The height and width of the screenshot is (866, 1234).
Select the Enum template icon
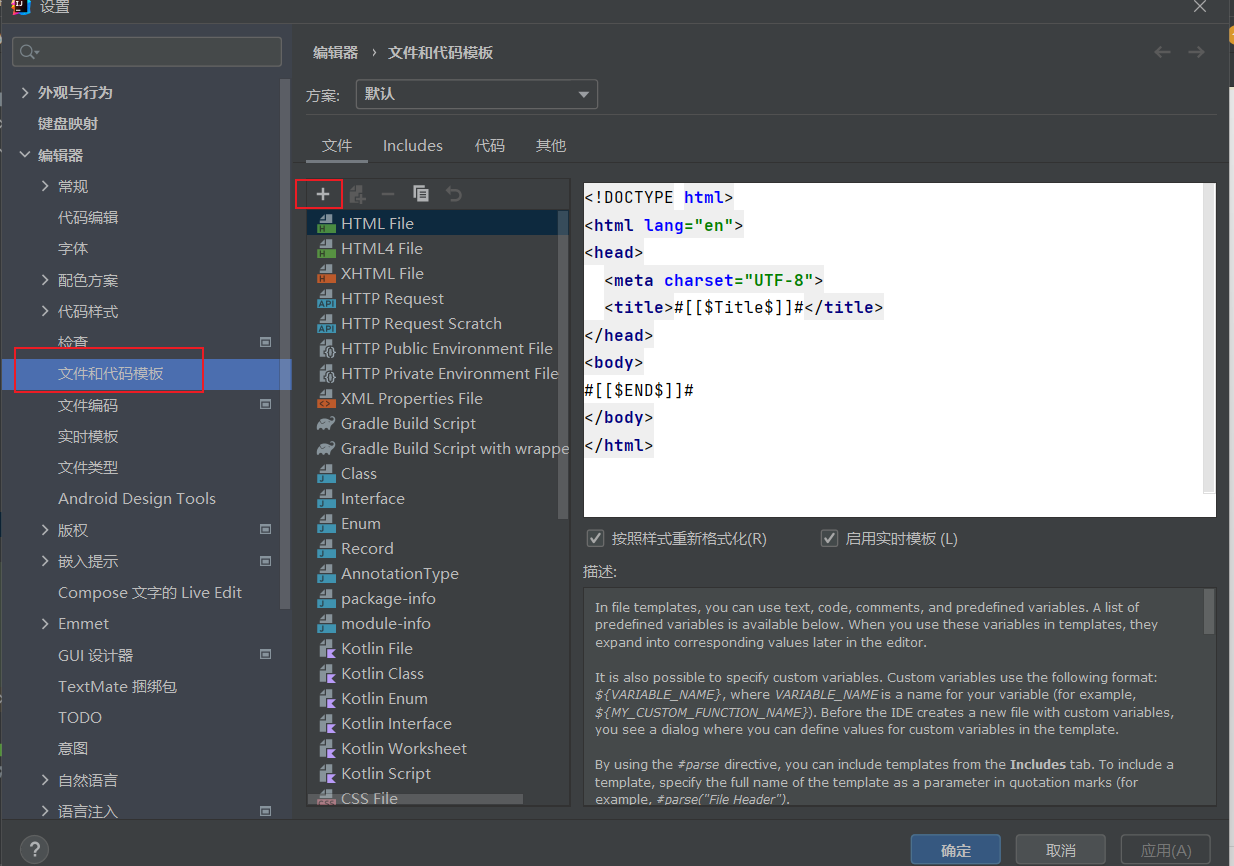pos(326,523)
